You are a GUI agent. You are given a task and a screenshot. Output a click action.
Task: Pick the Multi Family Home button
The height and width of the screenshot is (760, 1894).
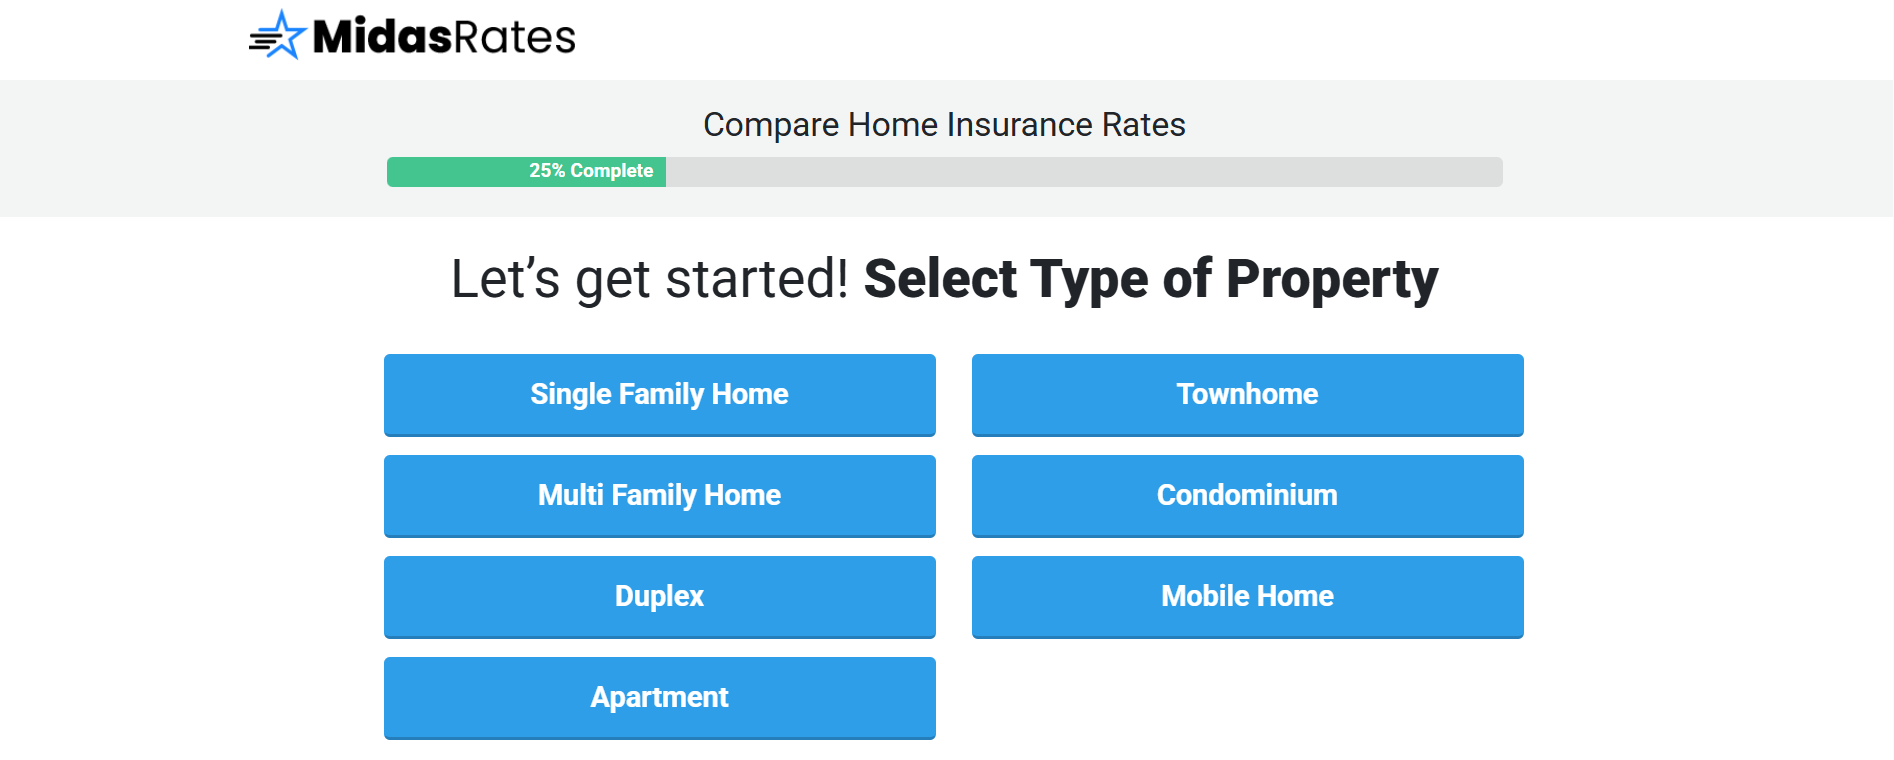point(659,495)
